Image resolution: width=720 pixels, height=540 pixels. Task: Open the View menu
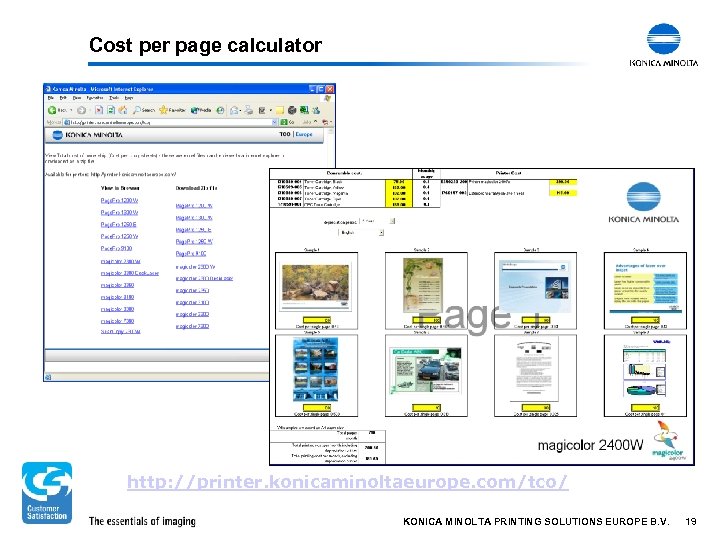point(77,98)
